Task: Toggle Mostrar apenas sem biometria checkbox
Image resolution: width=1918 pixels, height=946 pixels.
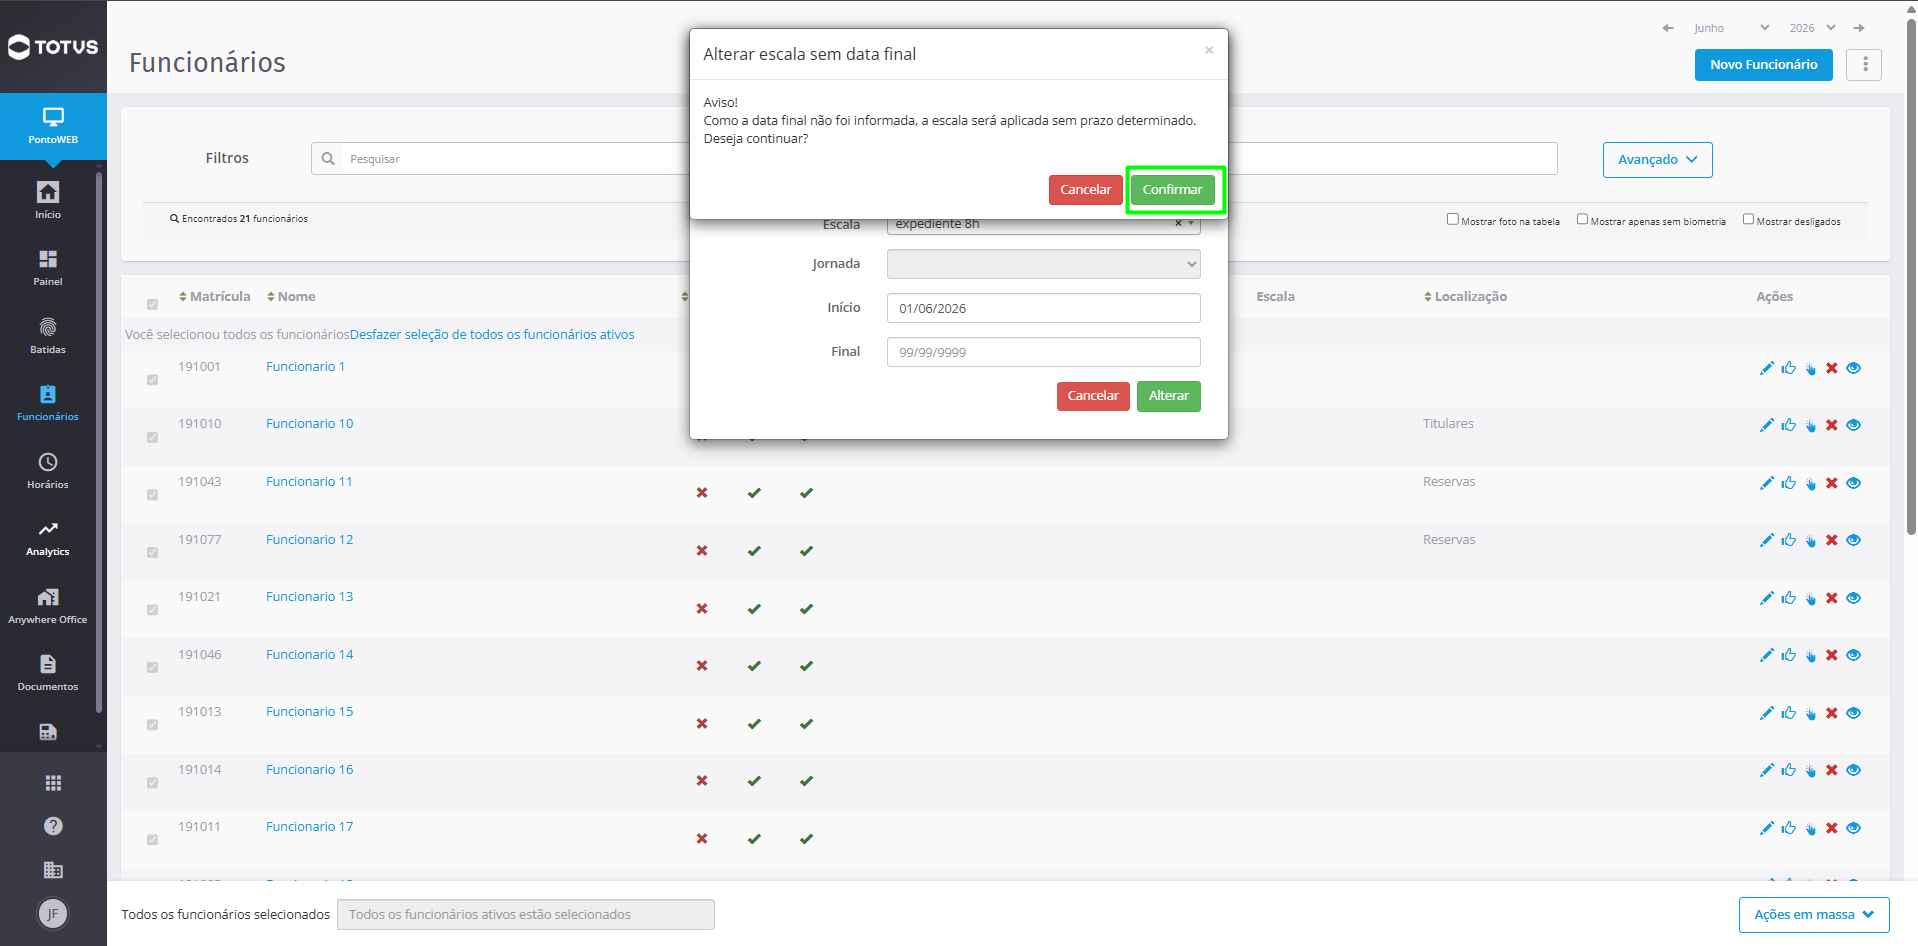Action: click(x=1582, y=219)
